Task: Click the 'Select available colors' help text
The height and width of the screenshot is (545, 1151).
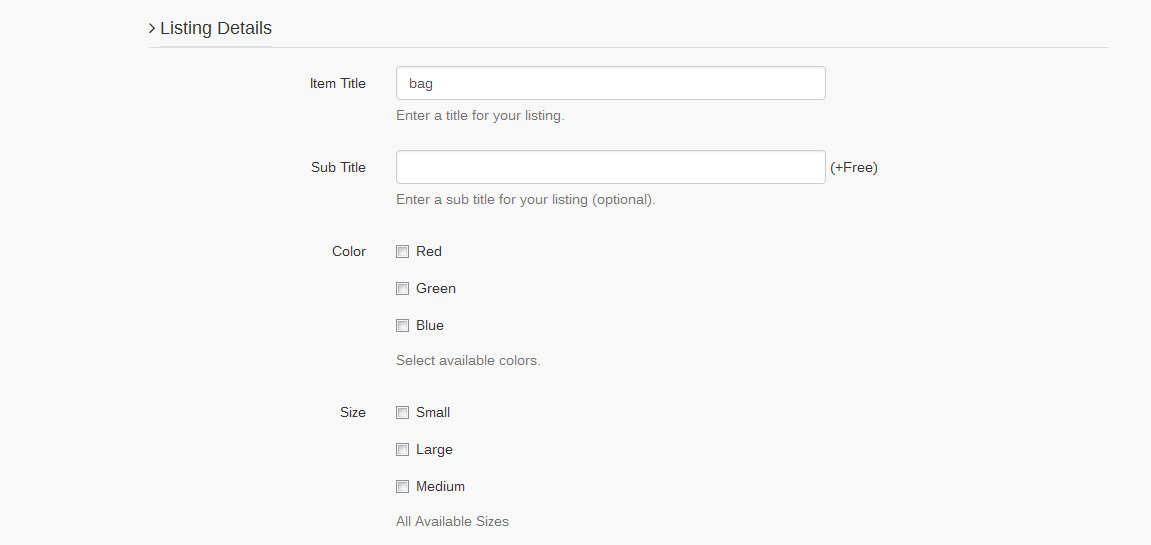Action: (x=468, y=361)
